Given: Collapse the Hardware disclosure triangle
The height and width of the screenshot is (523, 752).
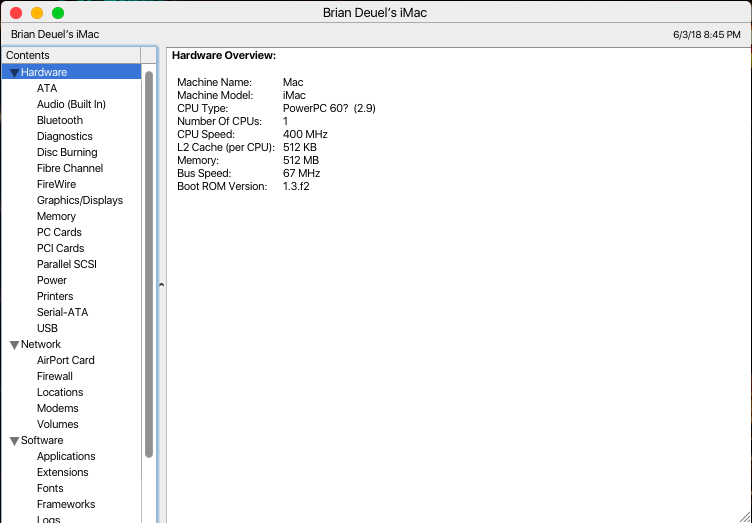Looking at the screenshot, I should click(x=14, y=73).
